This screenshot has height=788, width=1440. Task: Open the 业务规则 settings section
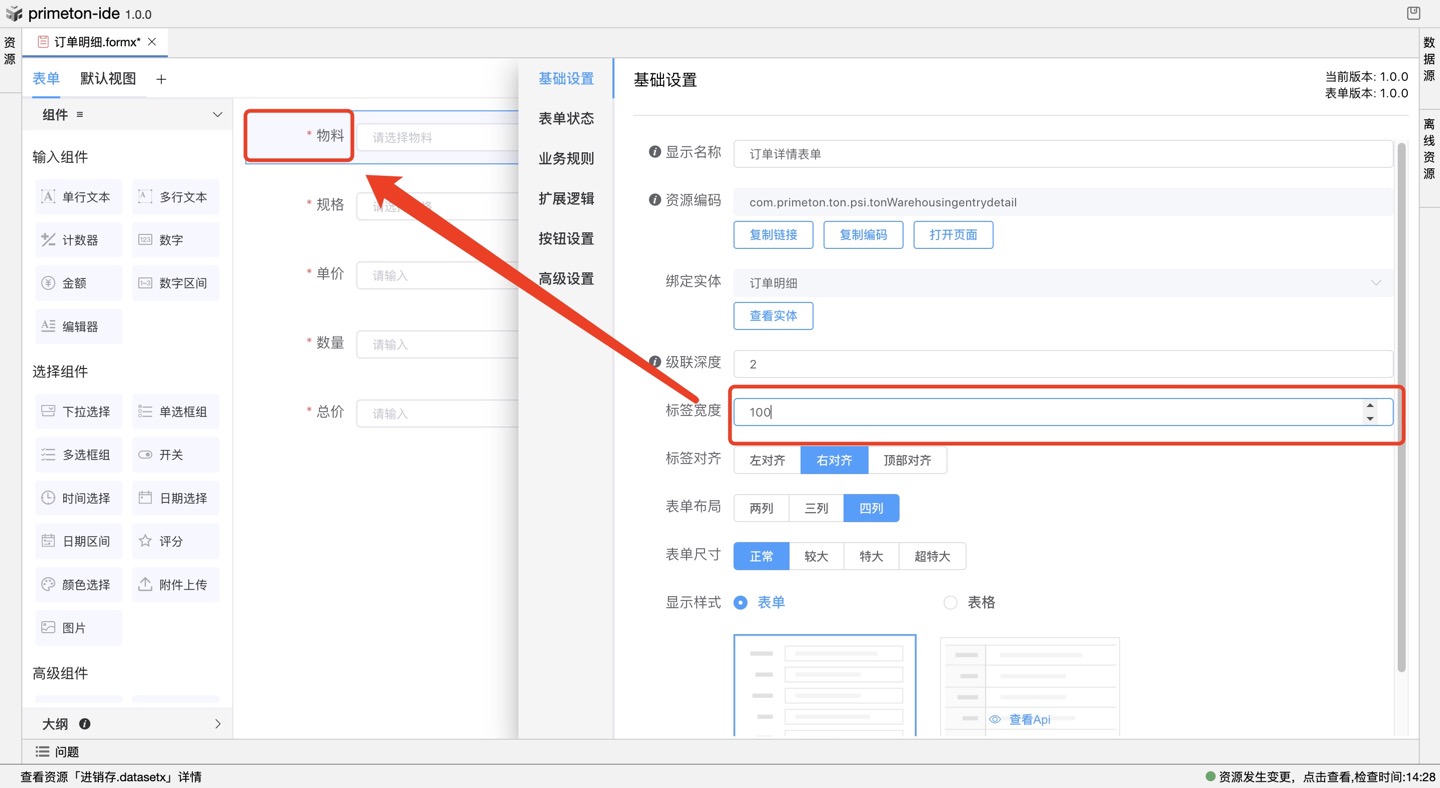[x=566, y=158]
